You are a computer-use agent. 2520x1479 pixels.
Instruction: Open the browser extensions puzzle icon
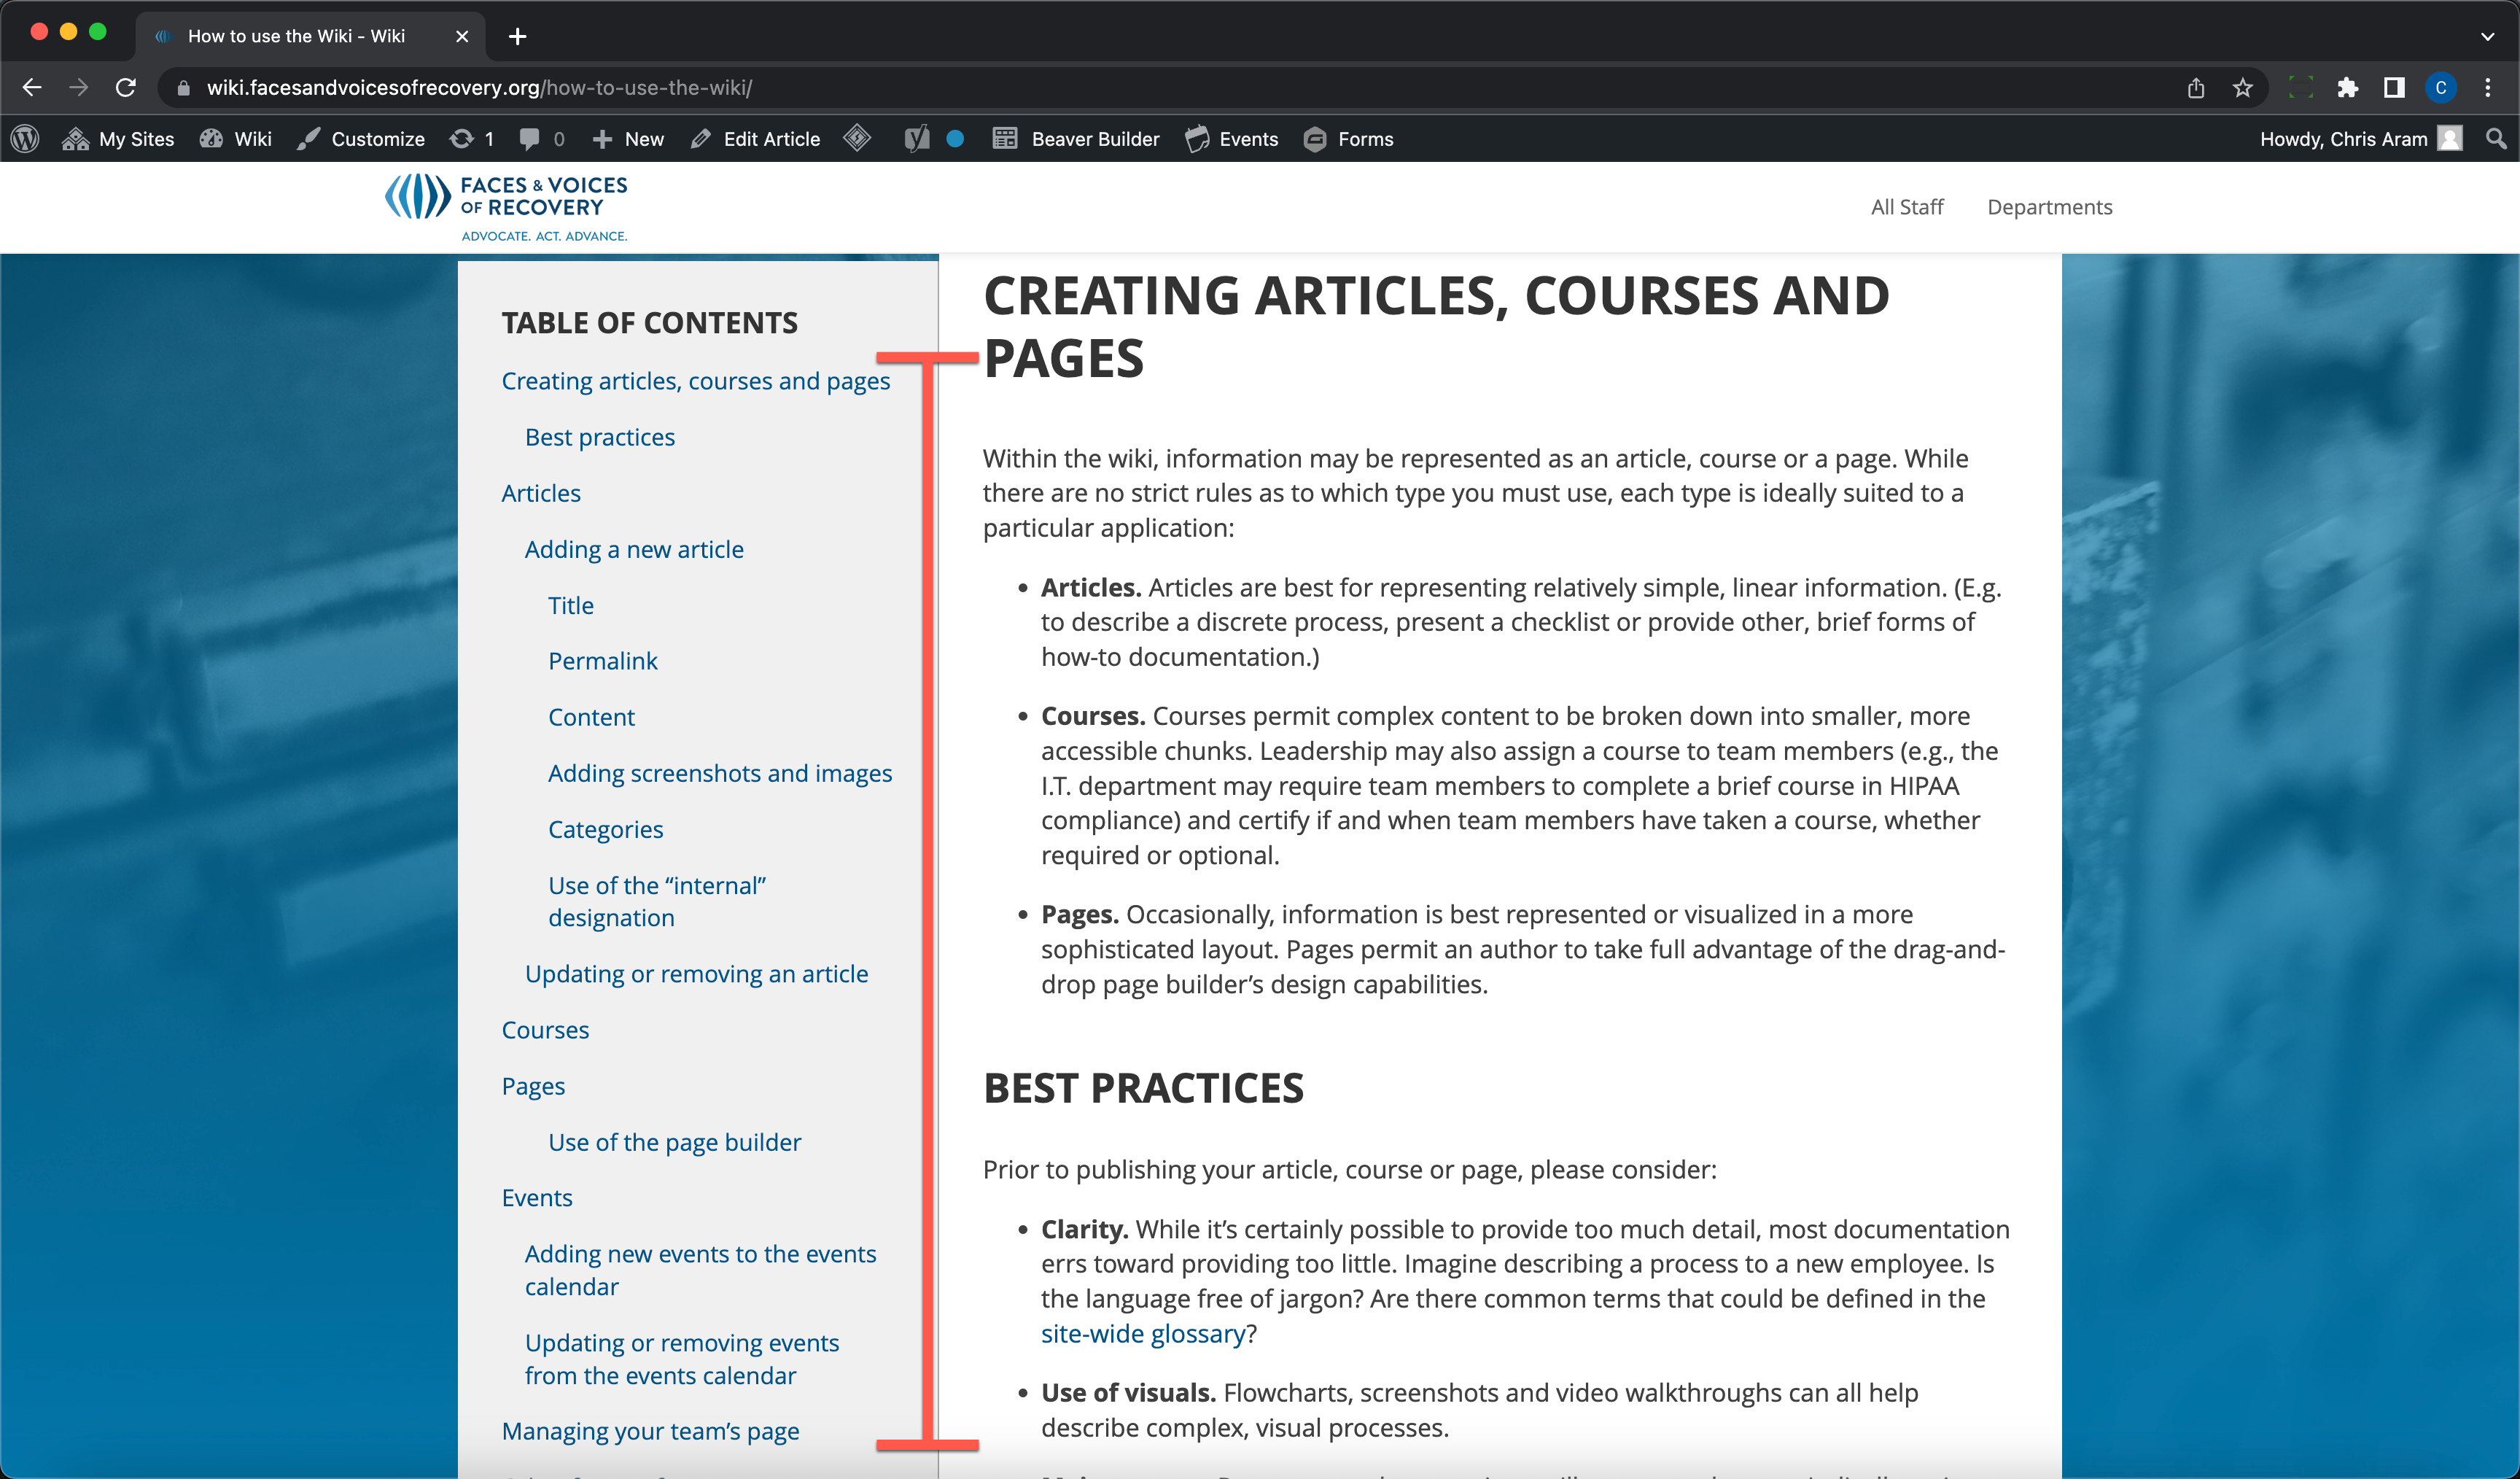click(2347, 88)
